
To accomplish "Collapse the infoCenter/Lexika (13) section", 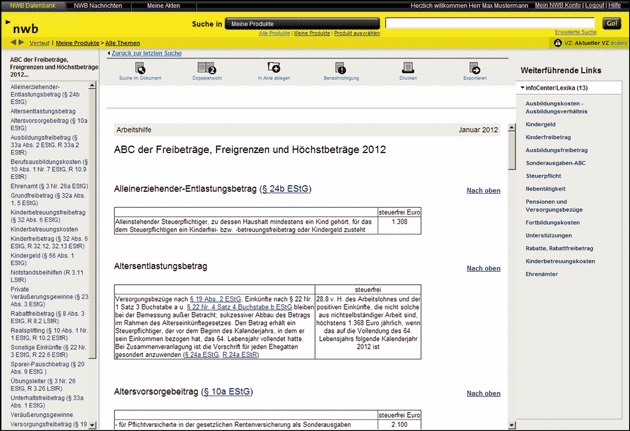I will pos(523,88).
